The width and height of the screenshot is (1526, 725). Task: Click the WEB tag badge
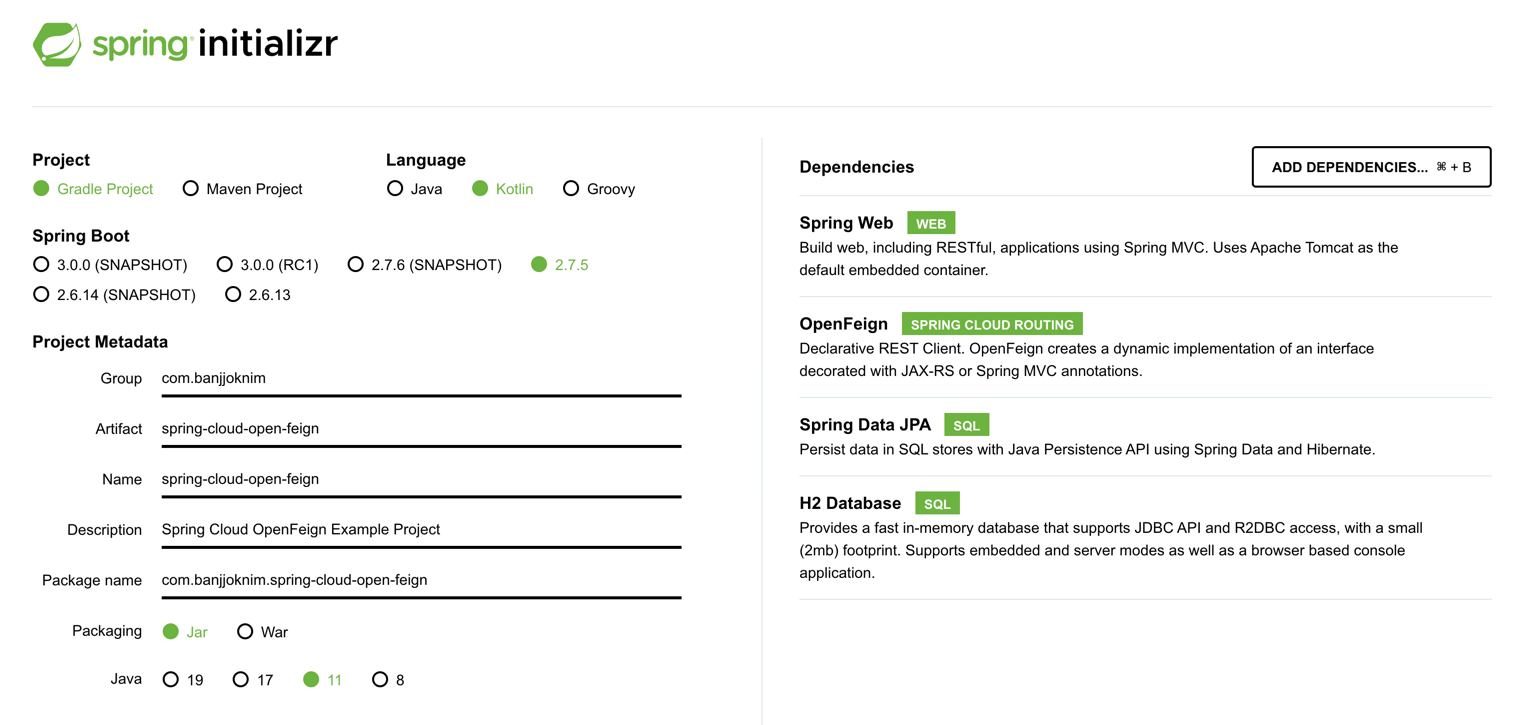click(931, 224)
